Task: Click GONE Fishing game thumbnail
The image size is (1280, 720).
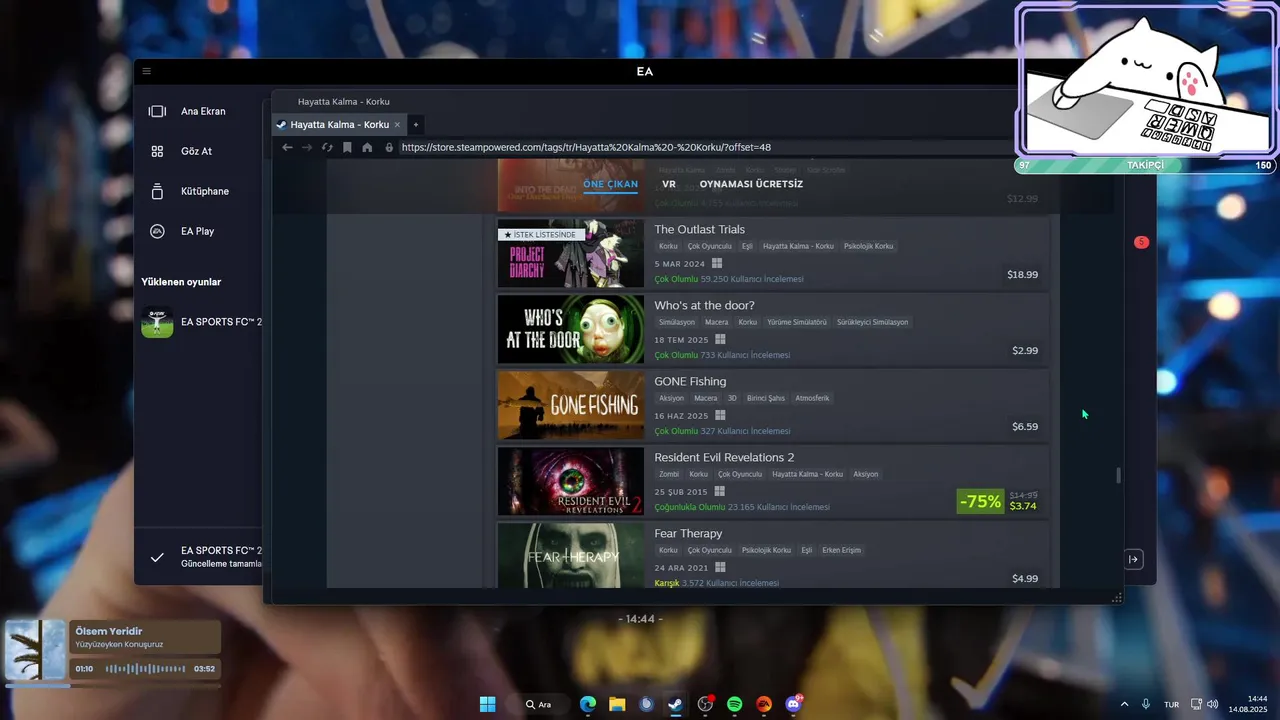Action: click(x=571, y=405)
